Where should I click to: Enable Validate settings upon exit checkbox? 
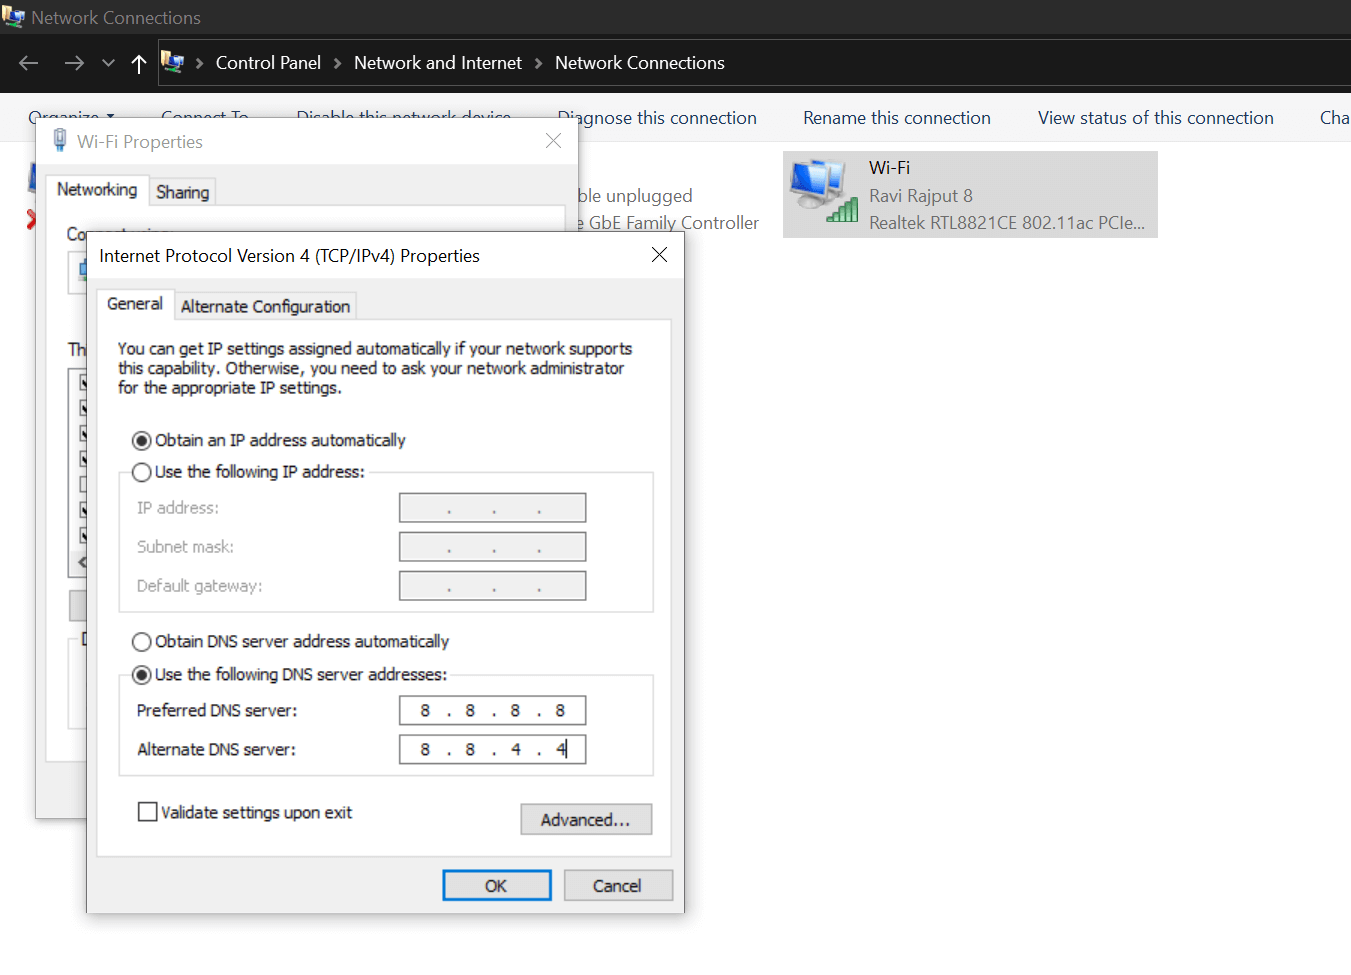[148, 812]
